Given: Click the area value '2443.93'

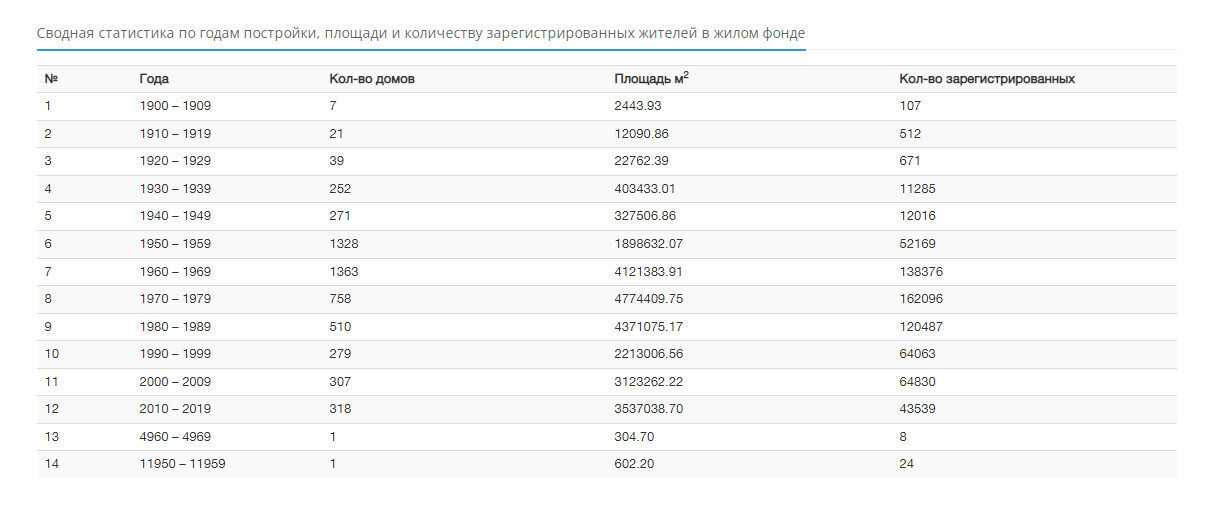Looking at the screenshot, I should coord(637,106).
